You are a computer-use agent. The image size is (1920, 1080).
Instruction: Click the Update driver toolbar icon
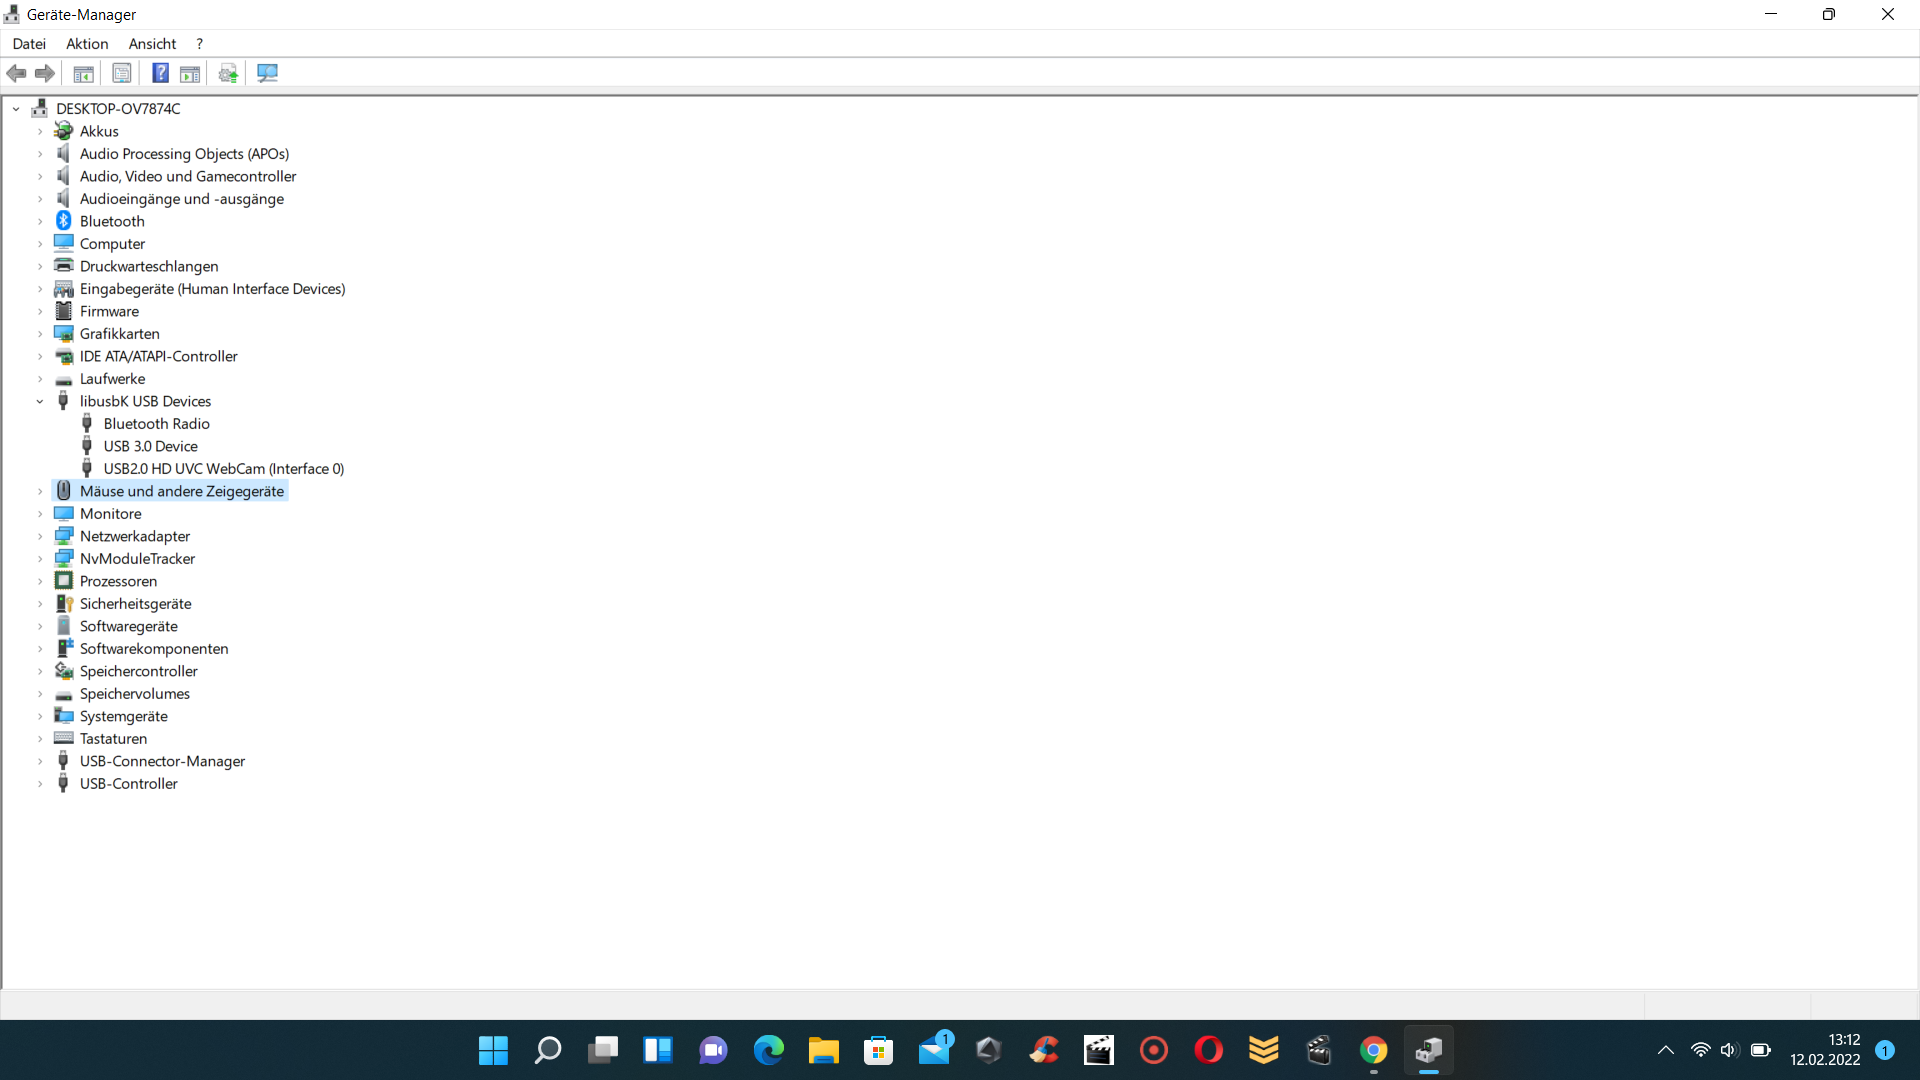click(228, 73)
